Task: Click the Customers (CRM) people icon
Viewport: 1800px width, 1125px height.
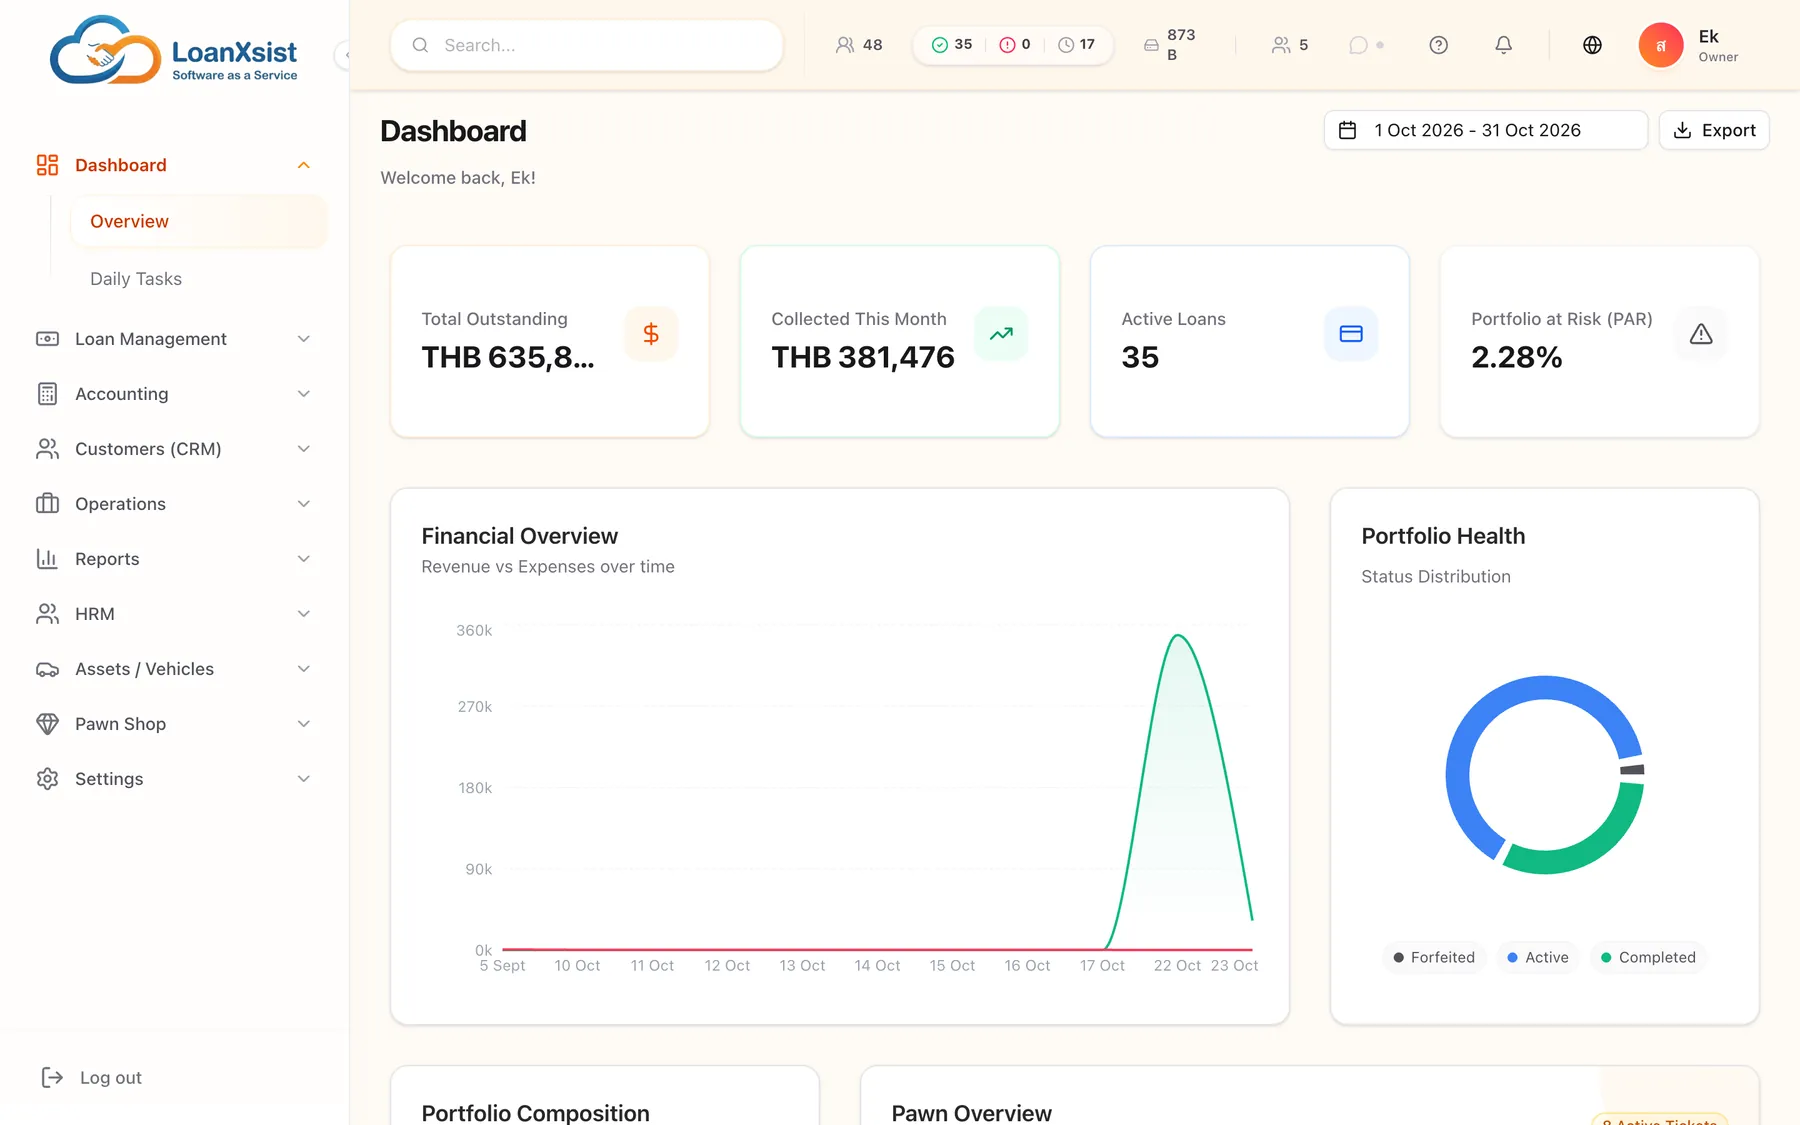Action: tap(47, 449)
